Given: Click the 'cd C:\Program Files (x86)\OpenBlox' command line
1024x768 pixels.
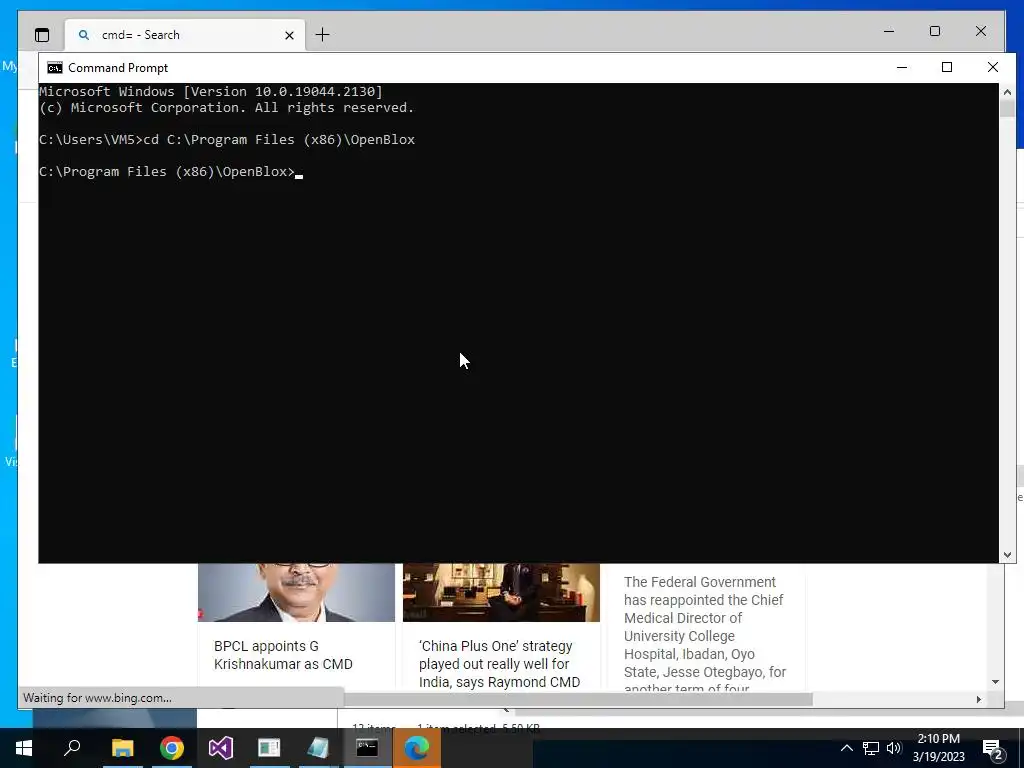Looking at the screenshot, I should point(279,140).
